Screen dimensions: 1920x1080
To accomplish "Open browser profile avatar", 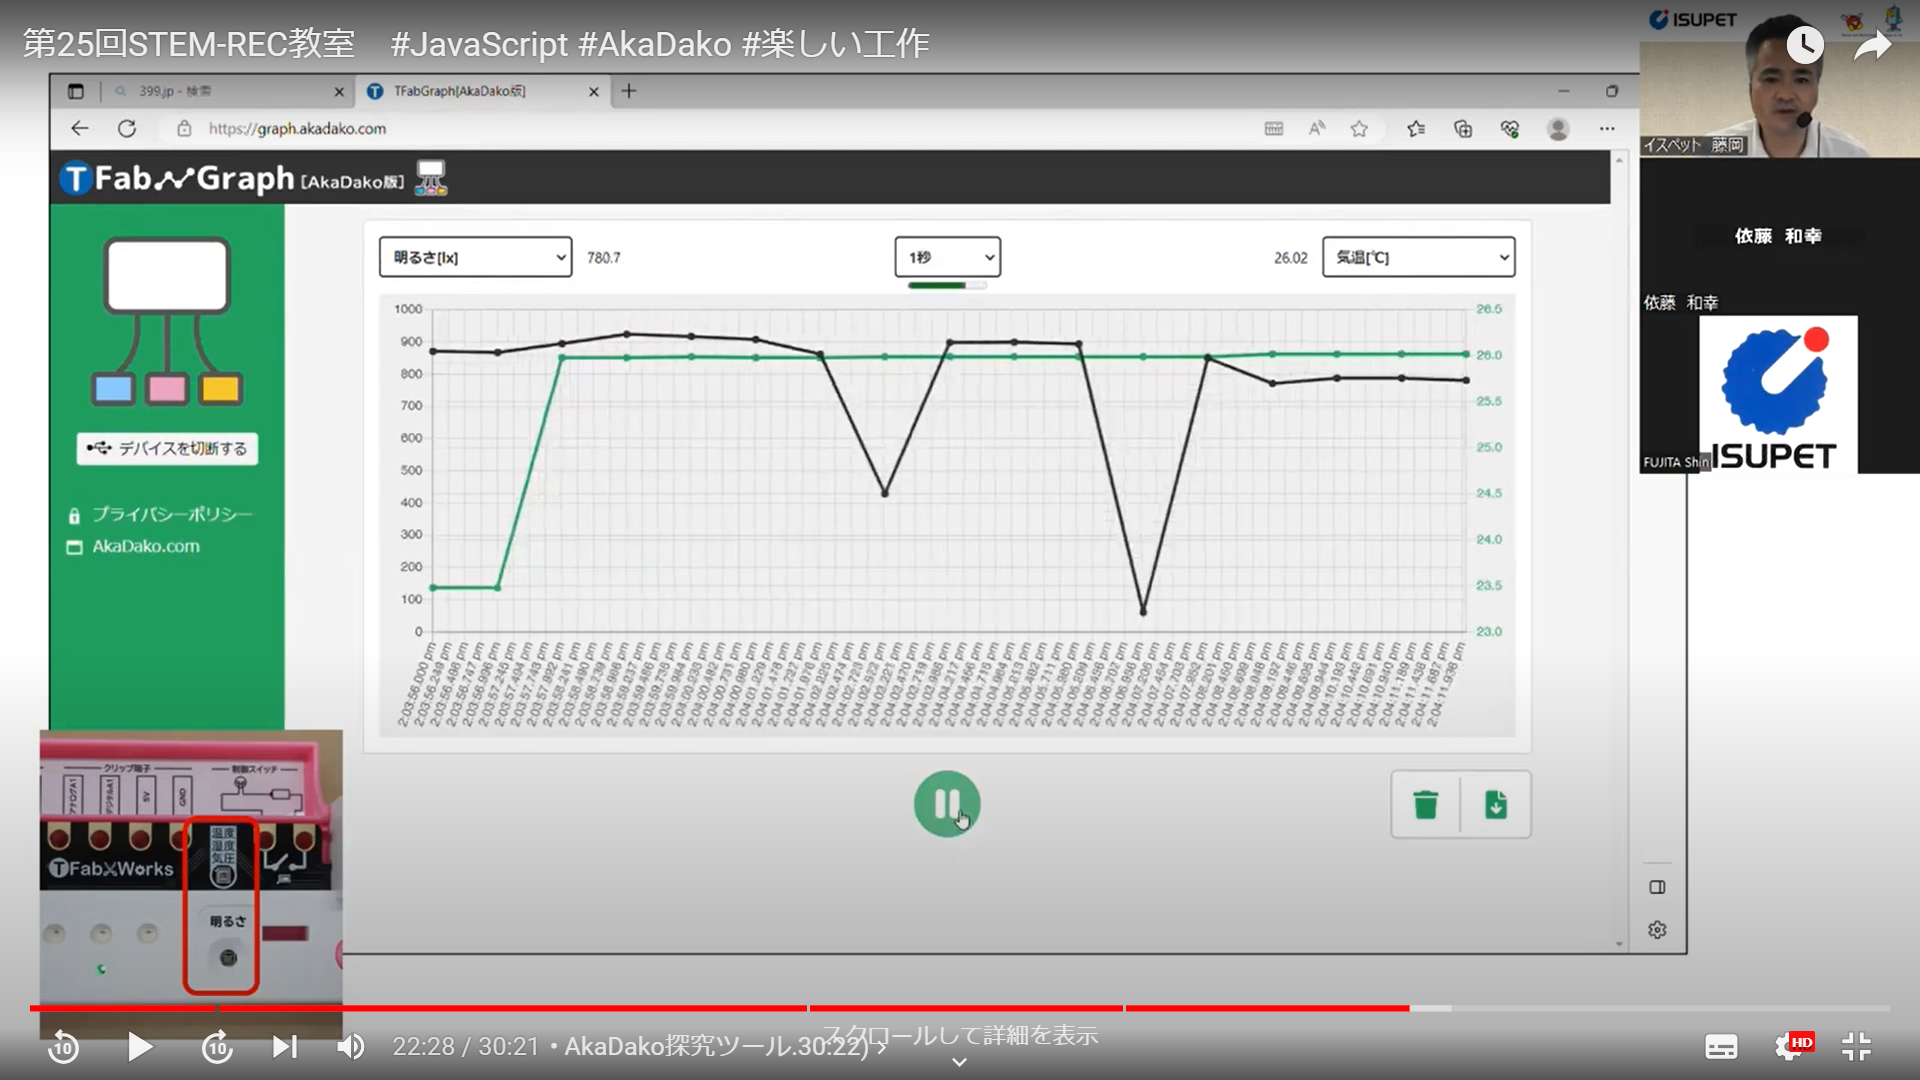I will [x=1558, y=129].
